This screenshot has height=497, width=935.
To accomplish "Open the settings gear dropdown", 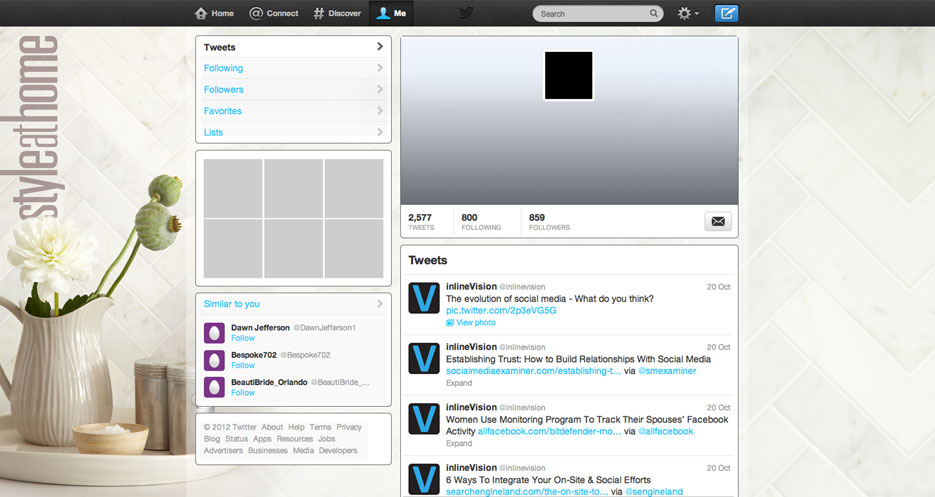I will point(688,13).
